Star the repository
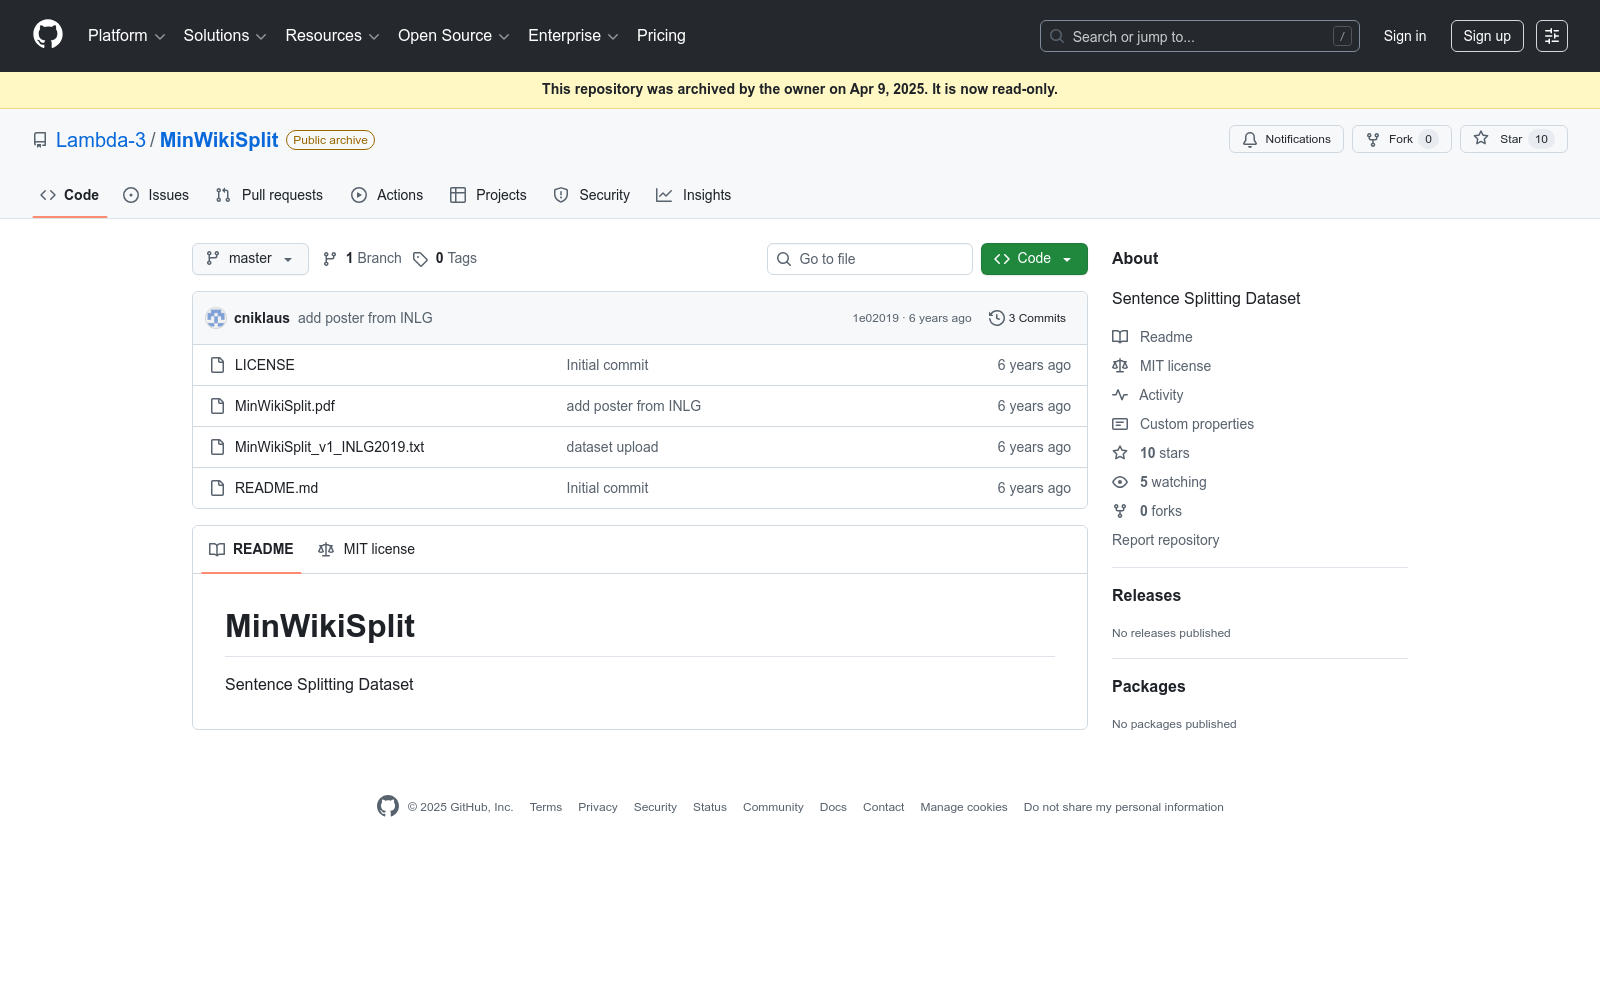This screenshot has height=1000, width=1600. [1513, 139]
